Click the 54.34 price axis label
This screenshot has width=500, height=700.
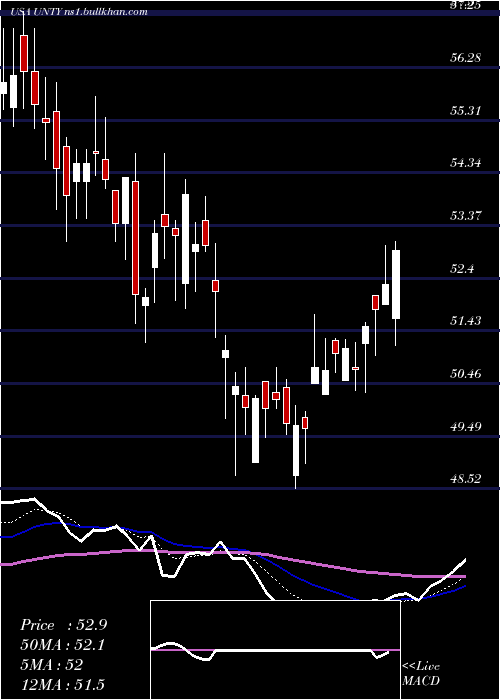click(x=465, y=163)
